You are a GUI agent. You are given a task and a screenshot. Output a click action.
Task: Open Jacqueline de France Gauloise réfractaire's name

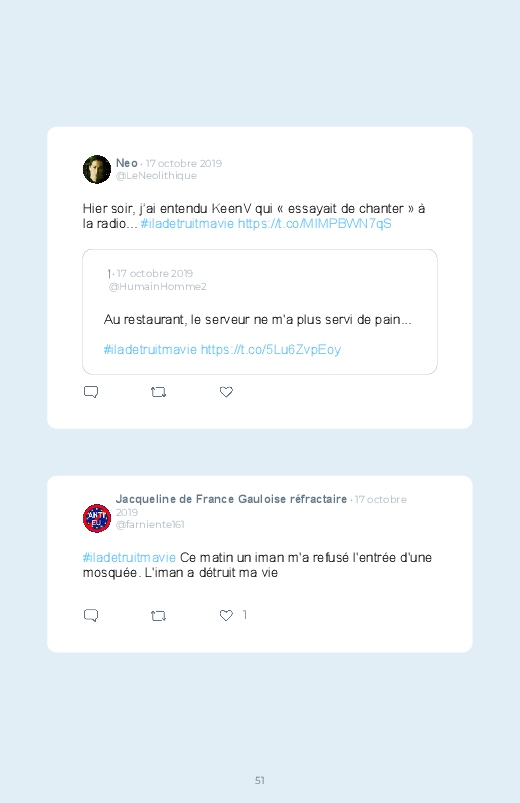click(x=232, y=499)
